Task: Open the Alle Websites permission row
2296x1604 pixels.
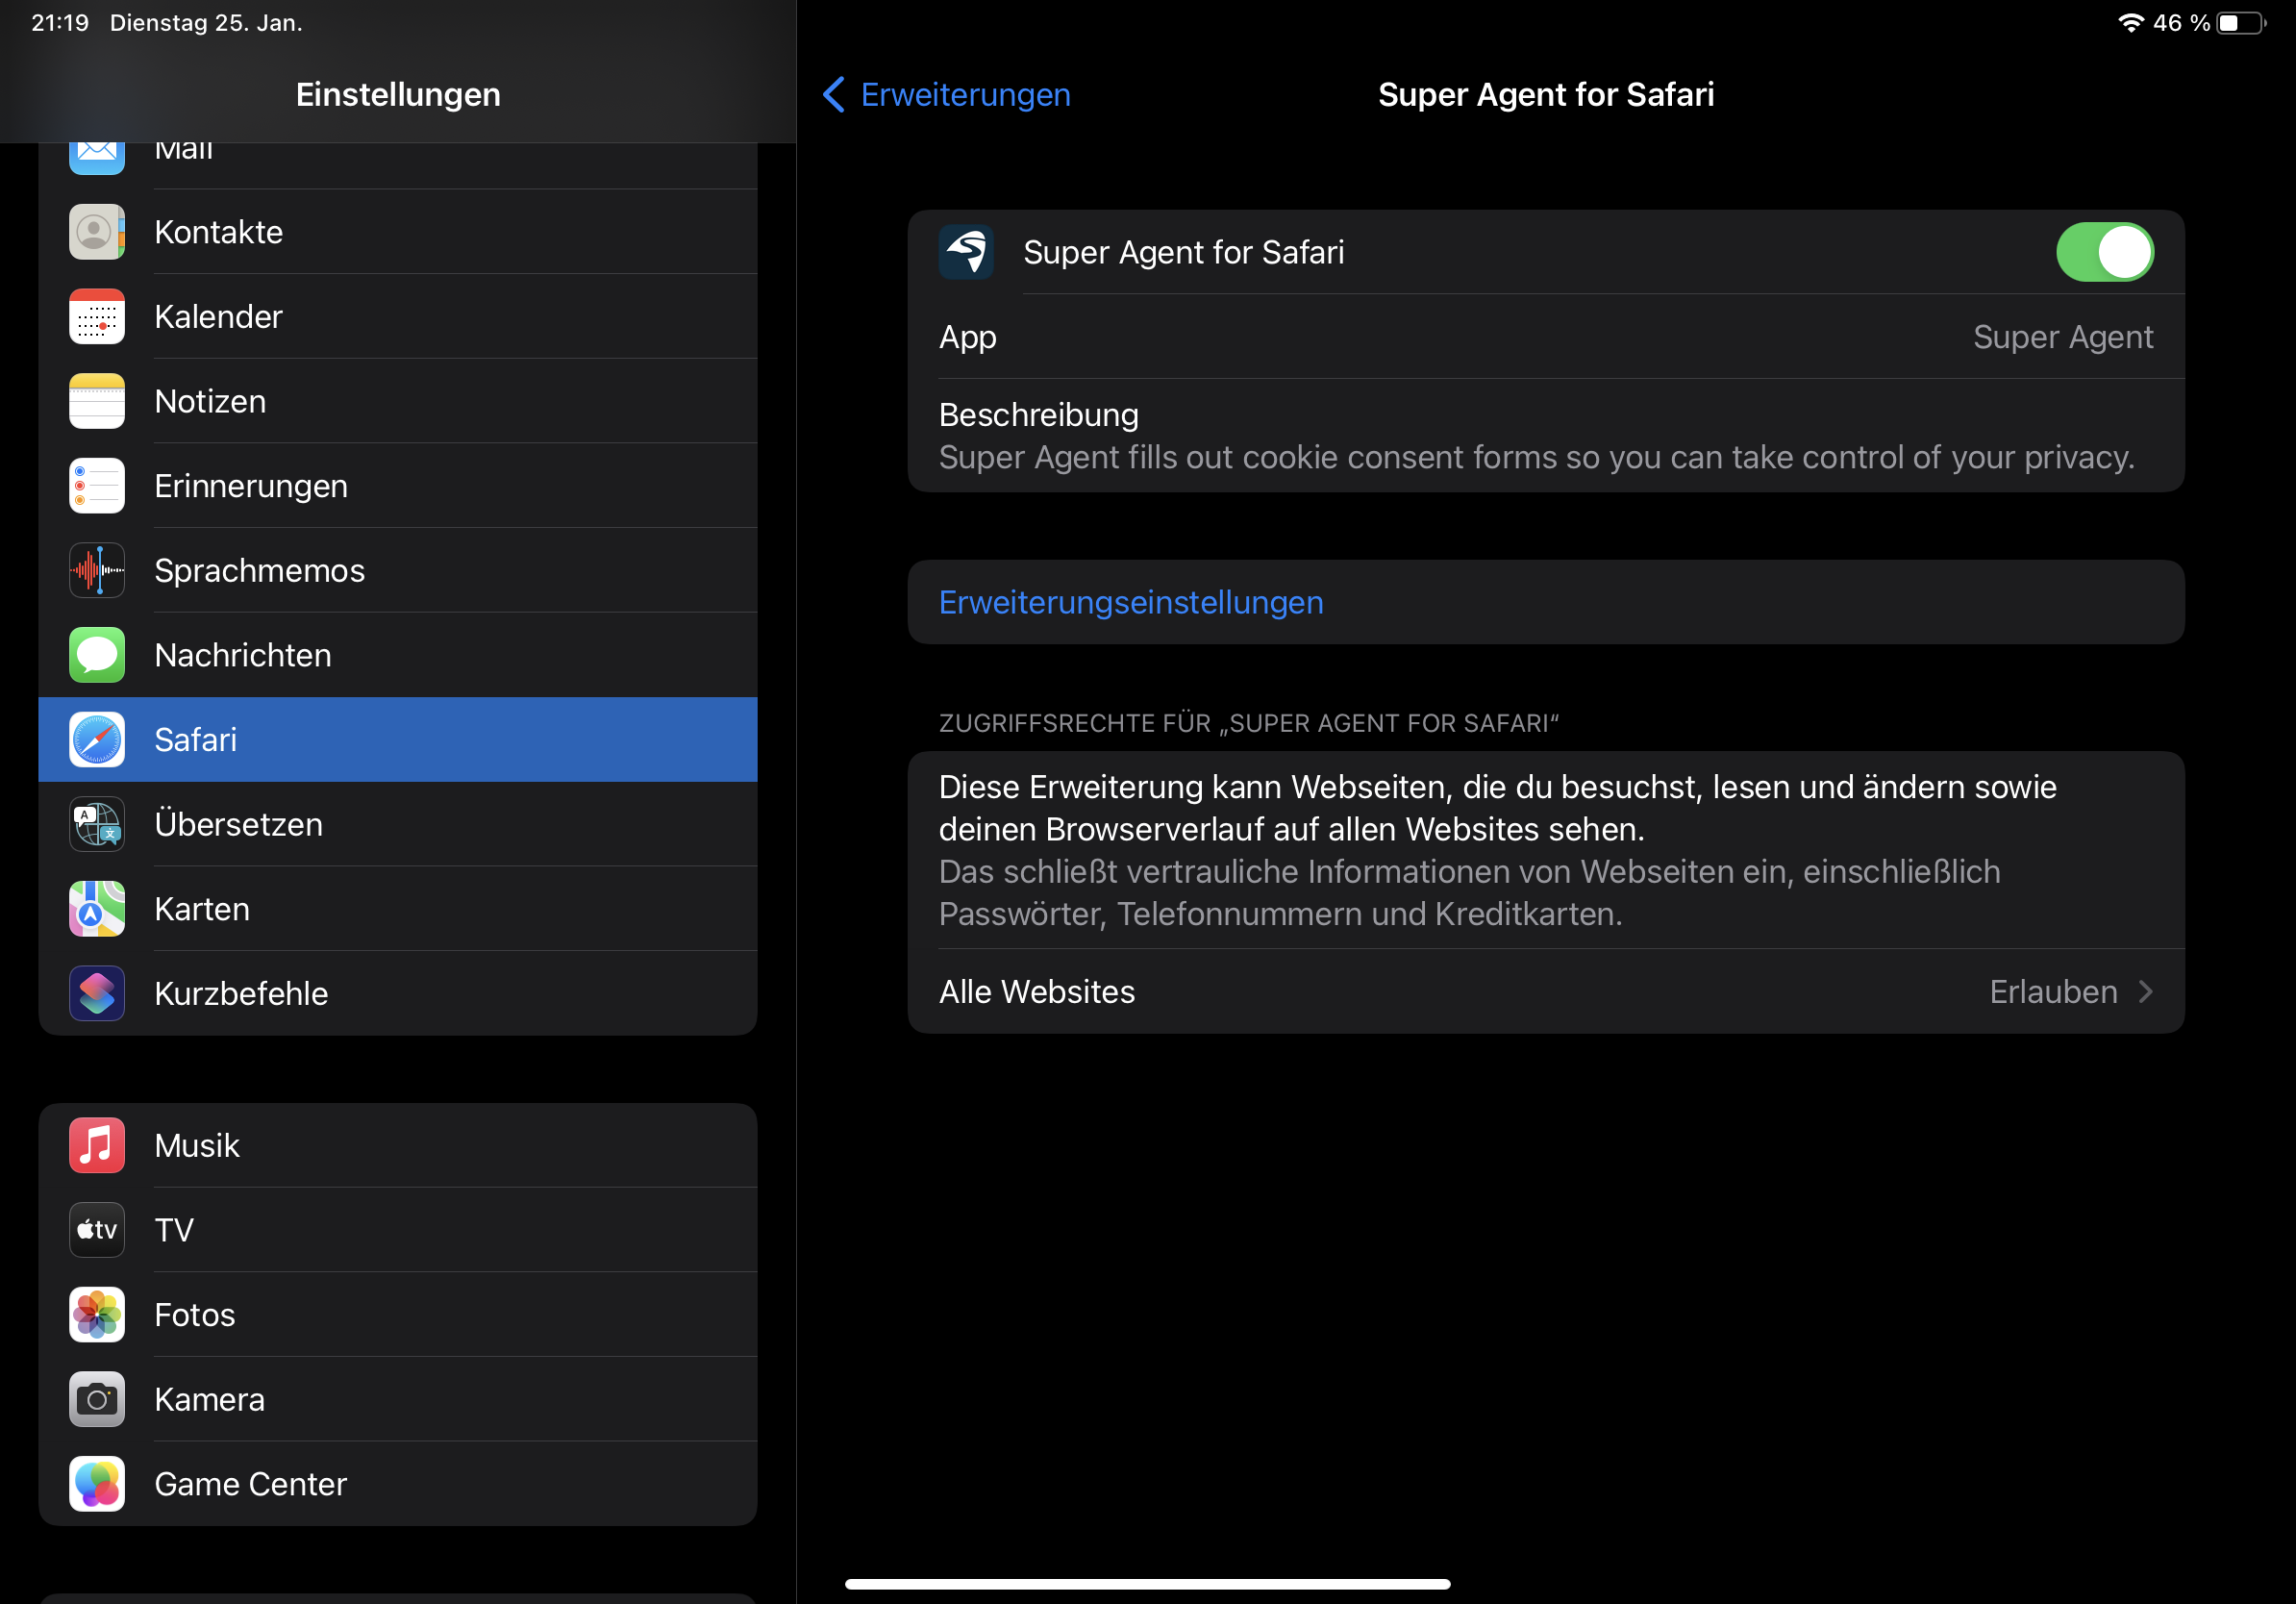Action: click(1546, 992)
